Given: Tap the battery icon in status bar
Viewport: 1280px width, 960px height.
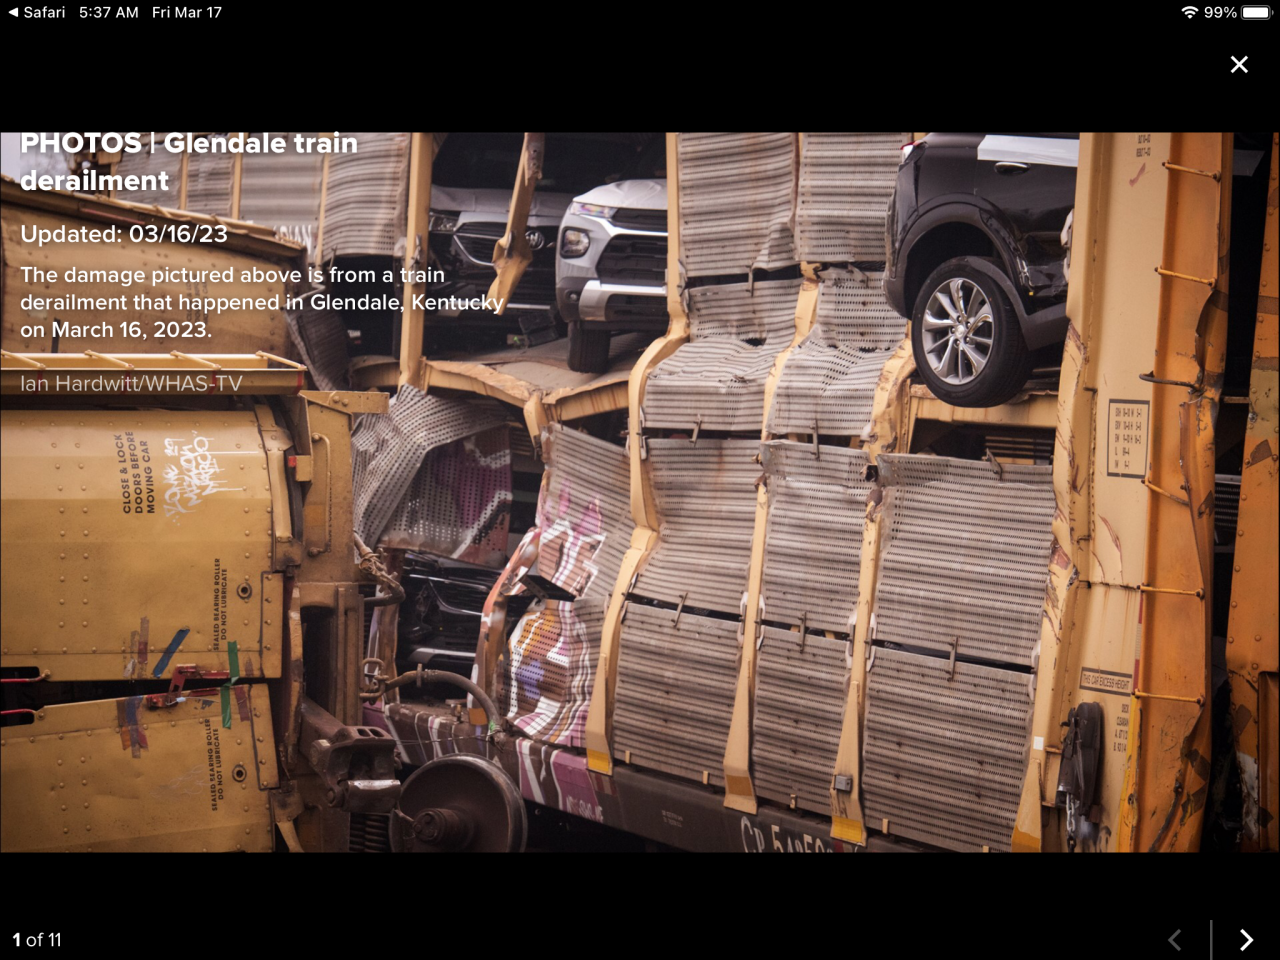Looking at the screenshot, I should point(1256,13).
